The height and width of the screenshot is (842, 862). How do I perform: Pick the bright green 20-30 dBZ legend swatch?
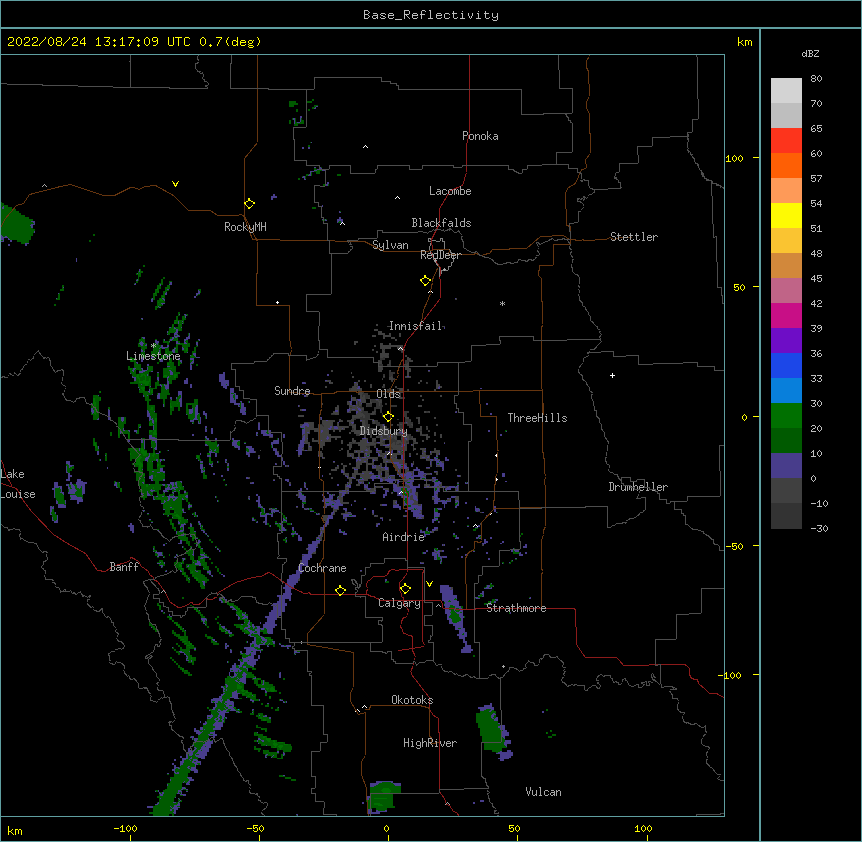pos(786,416)
